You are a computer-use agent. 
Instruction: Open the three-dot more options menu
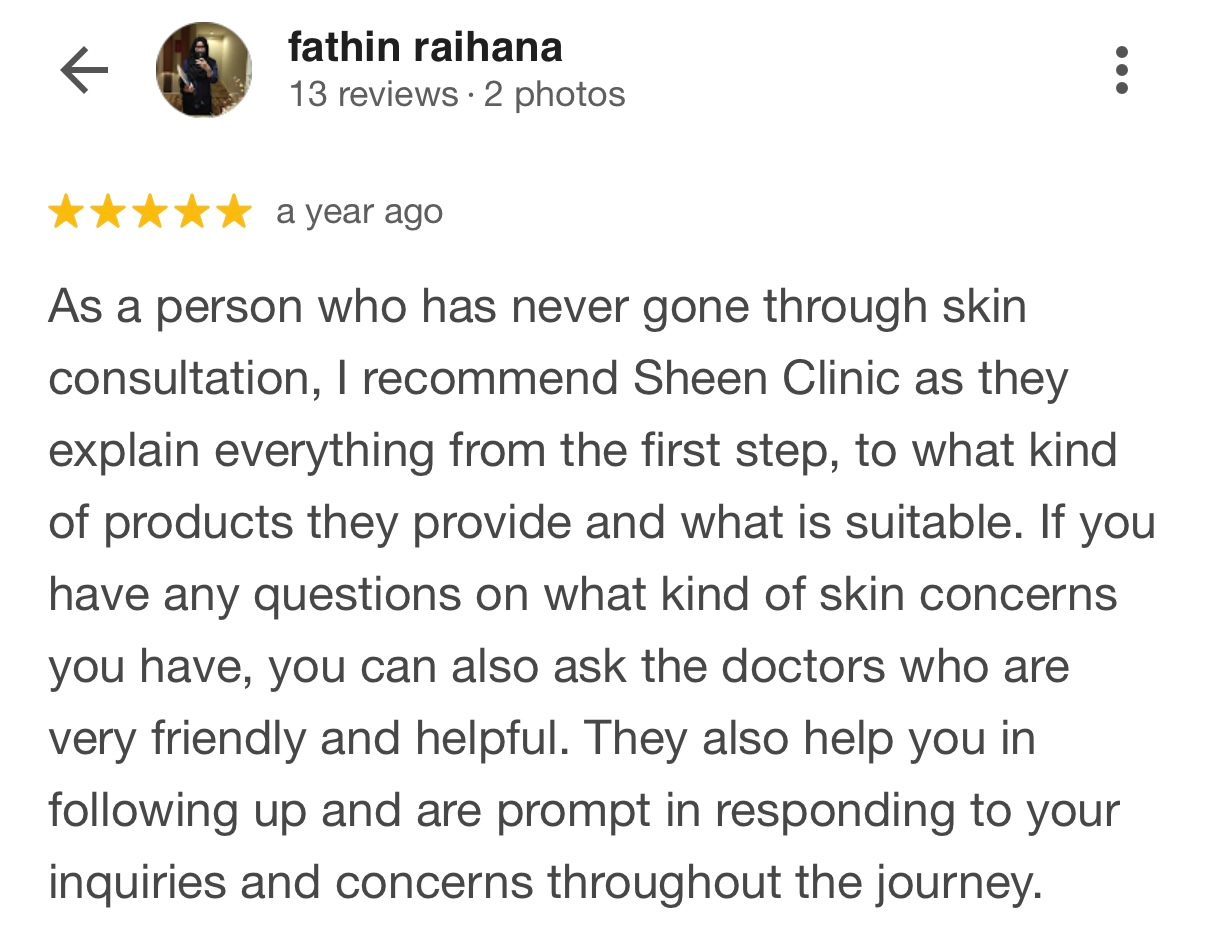pyautogui.click(x=1121, y=70)
